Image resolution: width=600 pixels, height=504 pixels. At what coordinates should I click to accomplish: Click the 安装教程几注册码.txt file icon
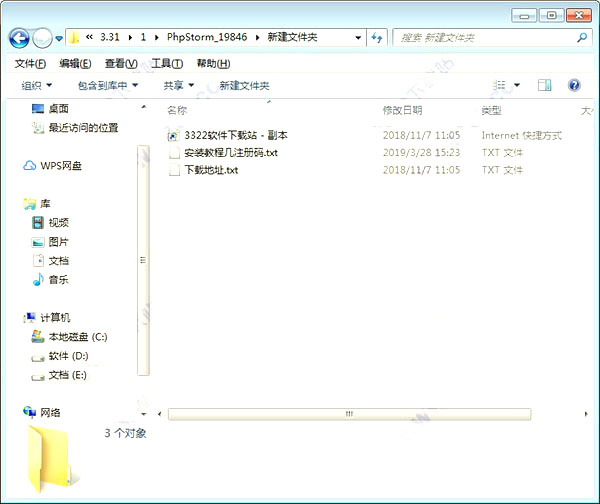[x=174, y=153]
